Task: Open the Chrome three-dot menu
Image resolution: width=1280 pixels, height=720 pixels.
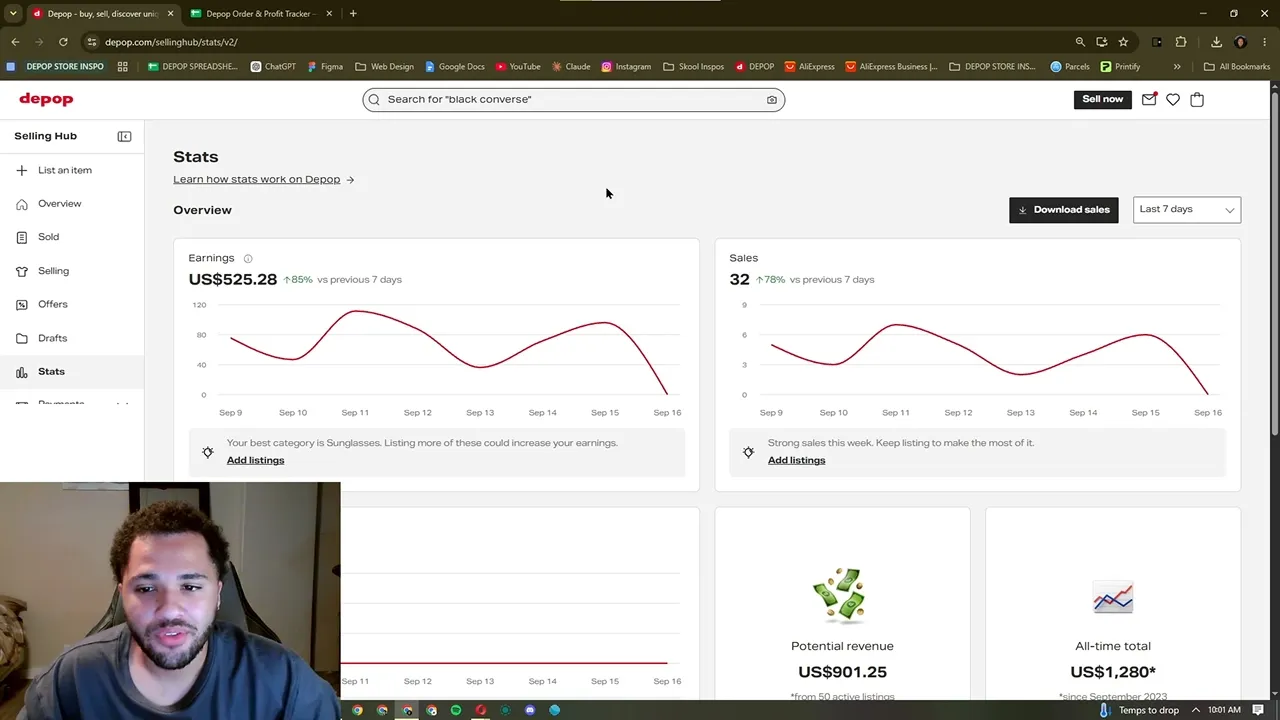Action: tap(1264, 42)
